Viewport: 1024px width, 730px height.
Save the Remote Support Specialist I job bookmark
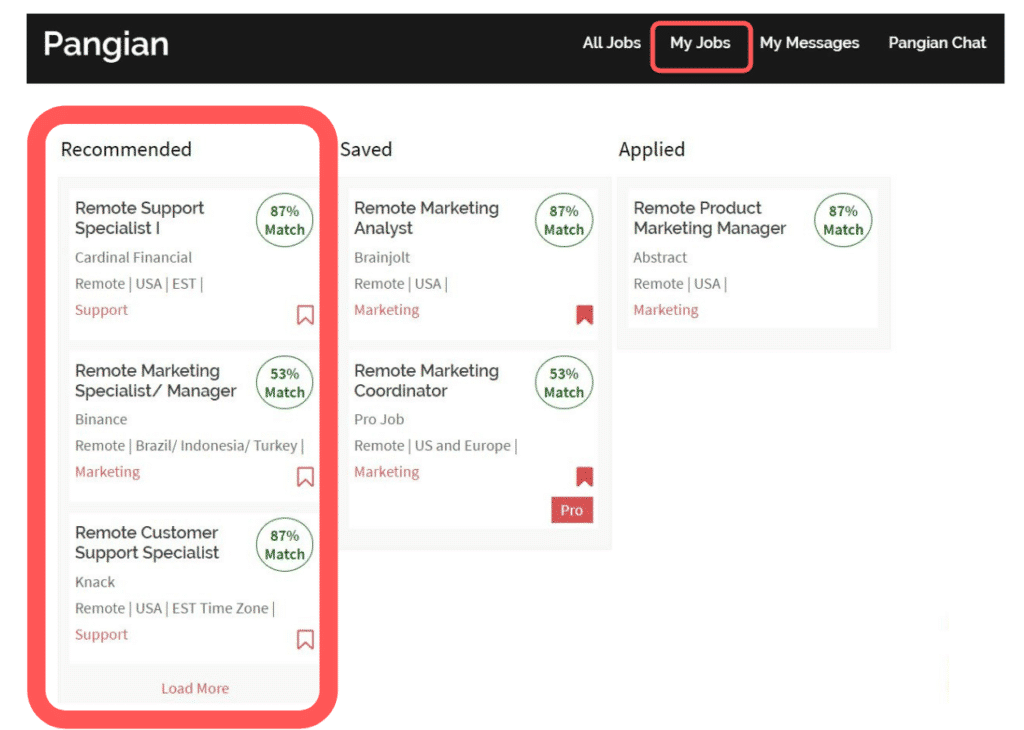point(305,315)
